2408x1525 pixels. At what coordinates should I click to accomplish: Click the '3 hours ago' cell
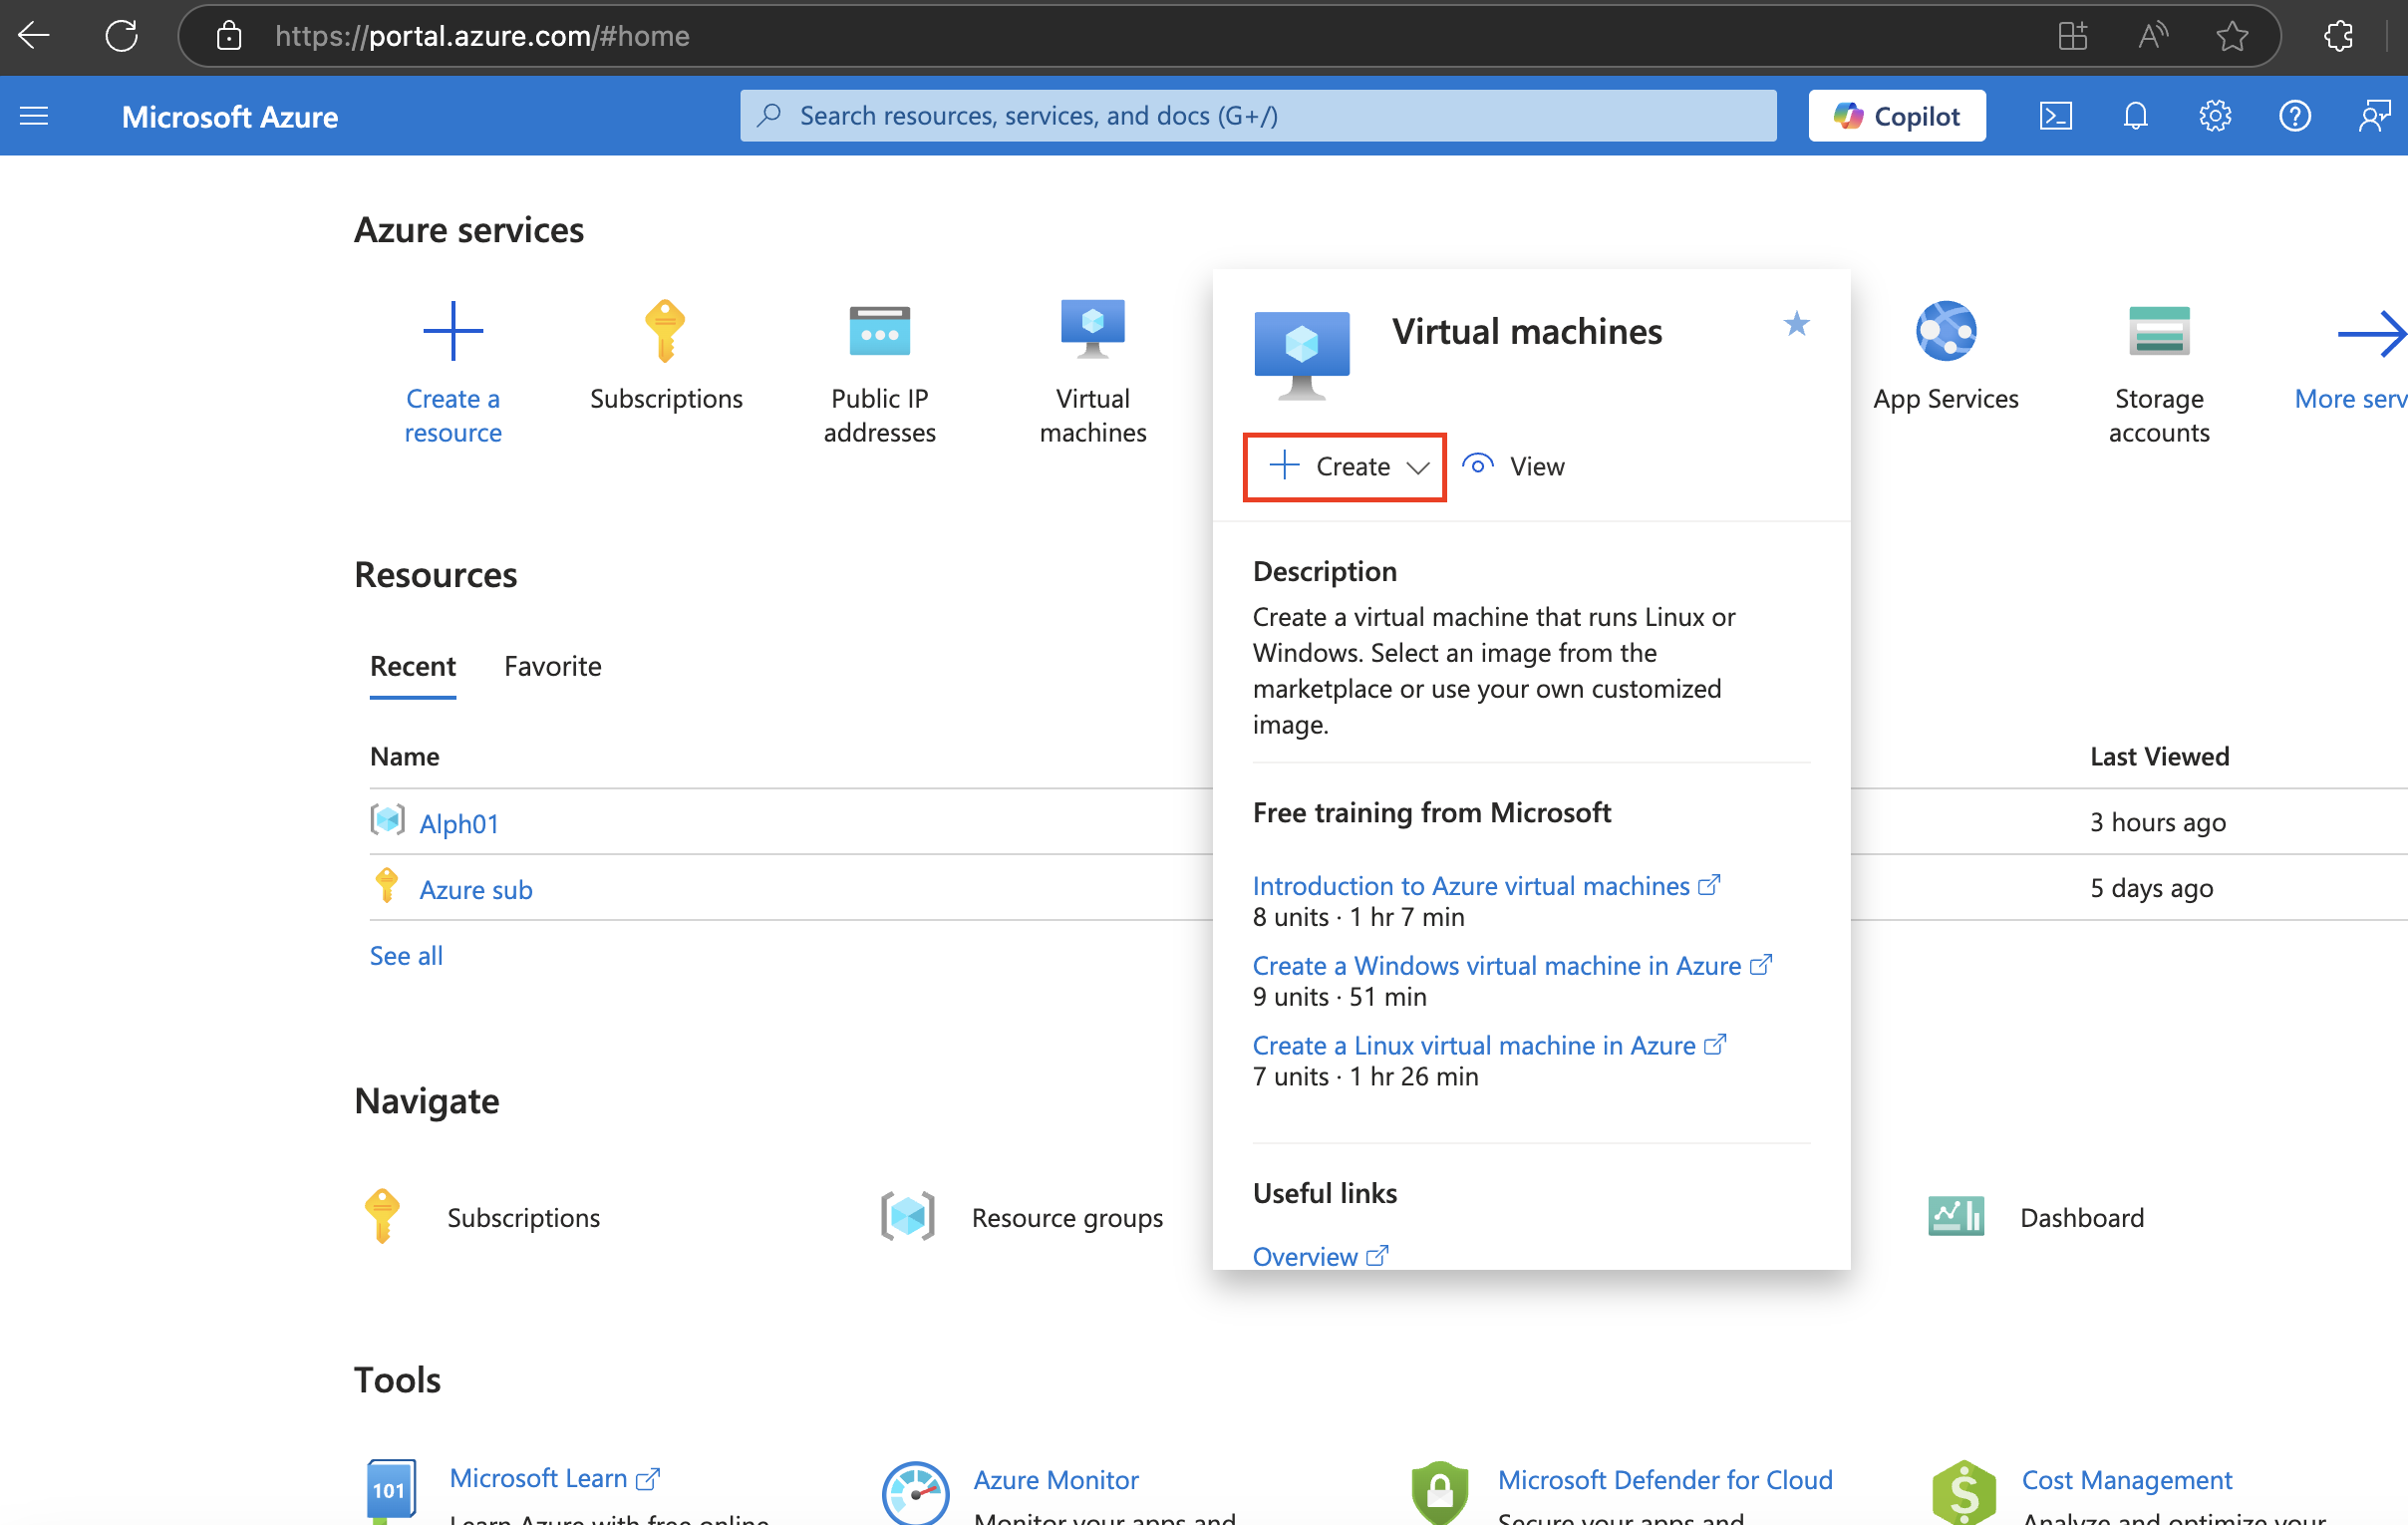tap(2157, 822)
